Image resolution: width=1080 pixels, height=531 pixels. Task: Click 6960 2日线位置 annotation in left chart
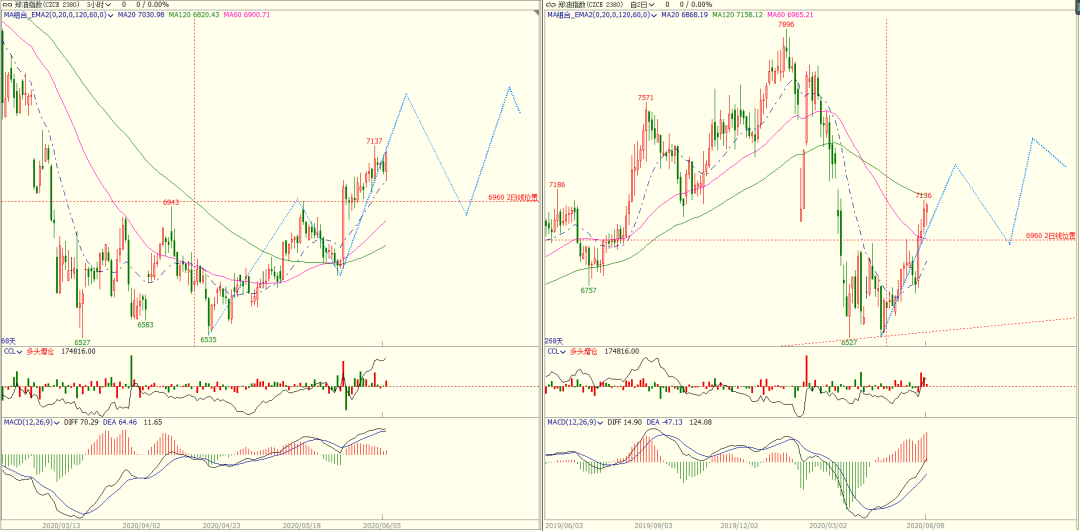513,197
